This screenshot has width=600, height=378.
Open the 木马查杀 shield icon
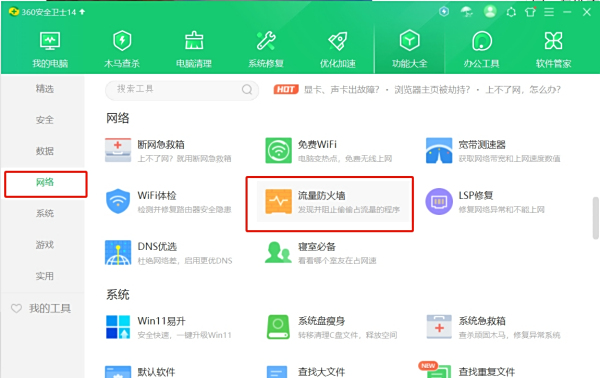pos(122,41)
